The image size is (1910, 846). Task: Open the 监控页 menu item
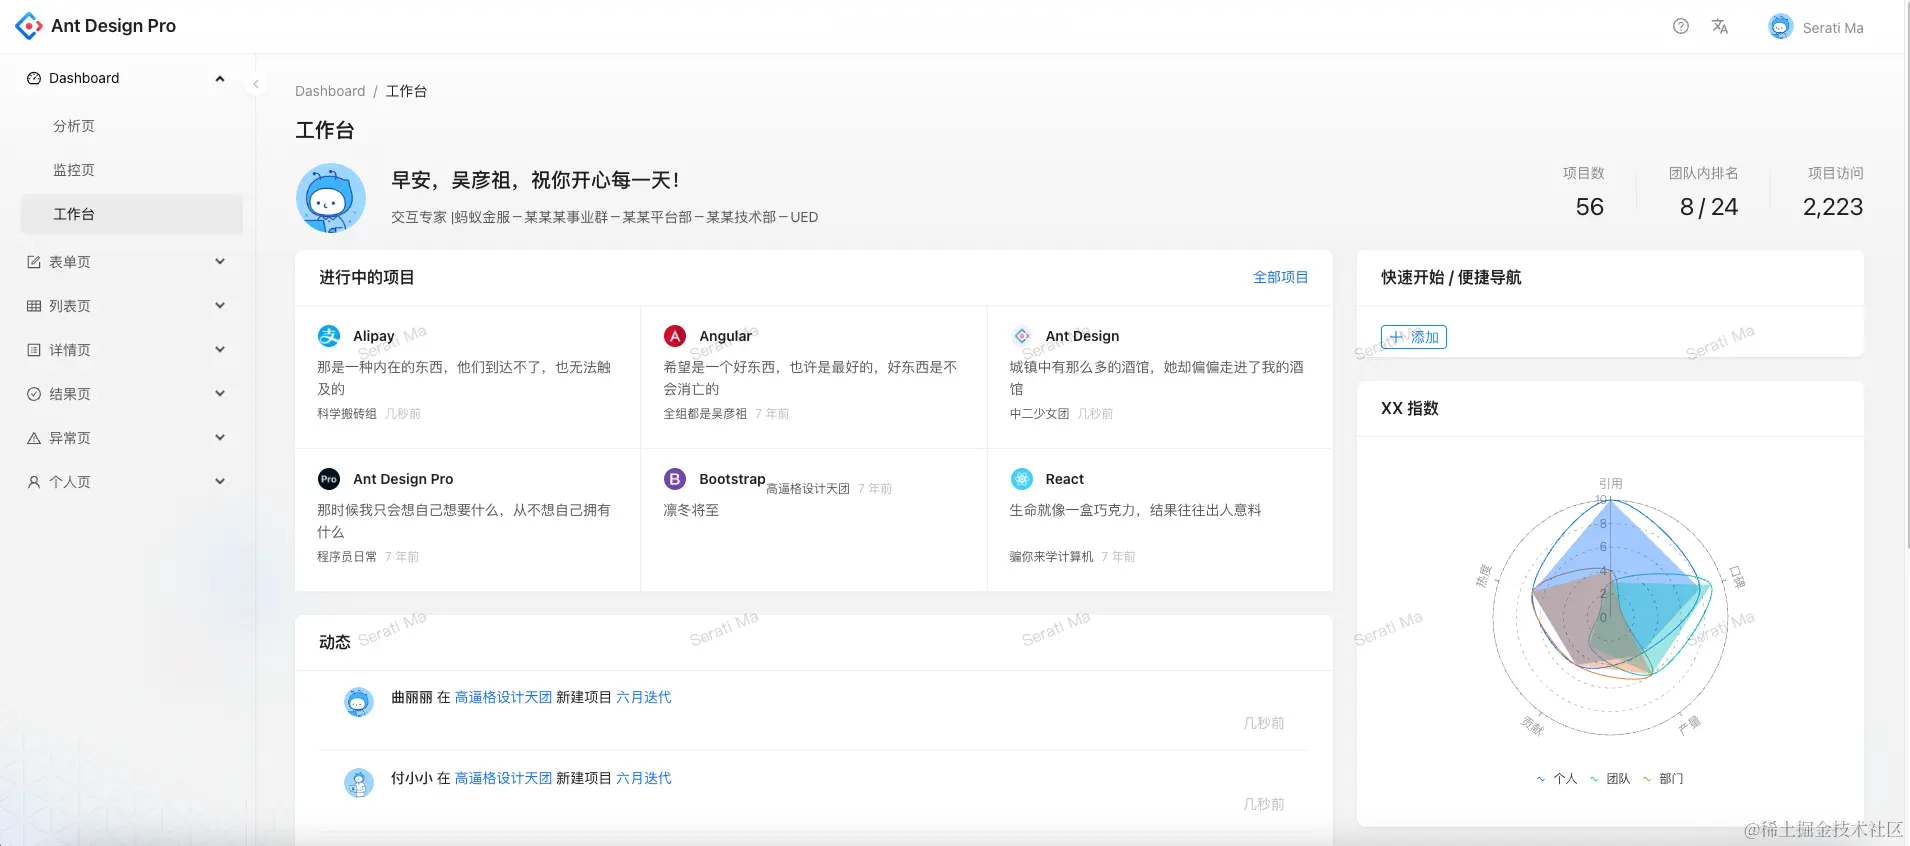(131, 170)
